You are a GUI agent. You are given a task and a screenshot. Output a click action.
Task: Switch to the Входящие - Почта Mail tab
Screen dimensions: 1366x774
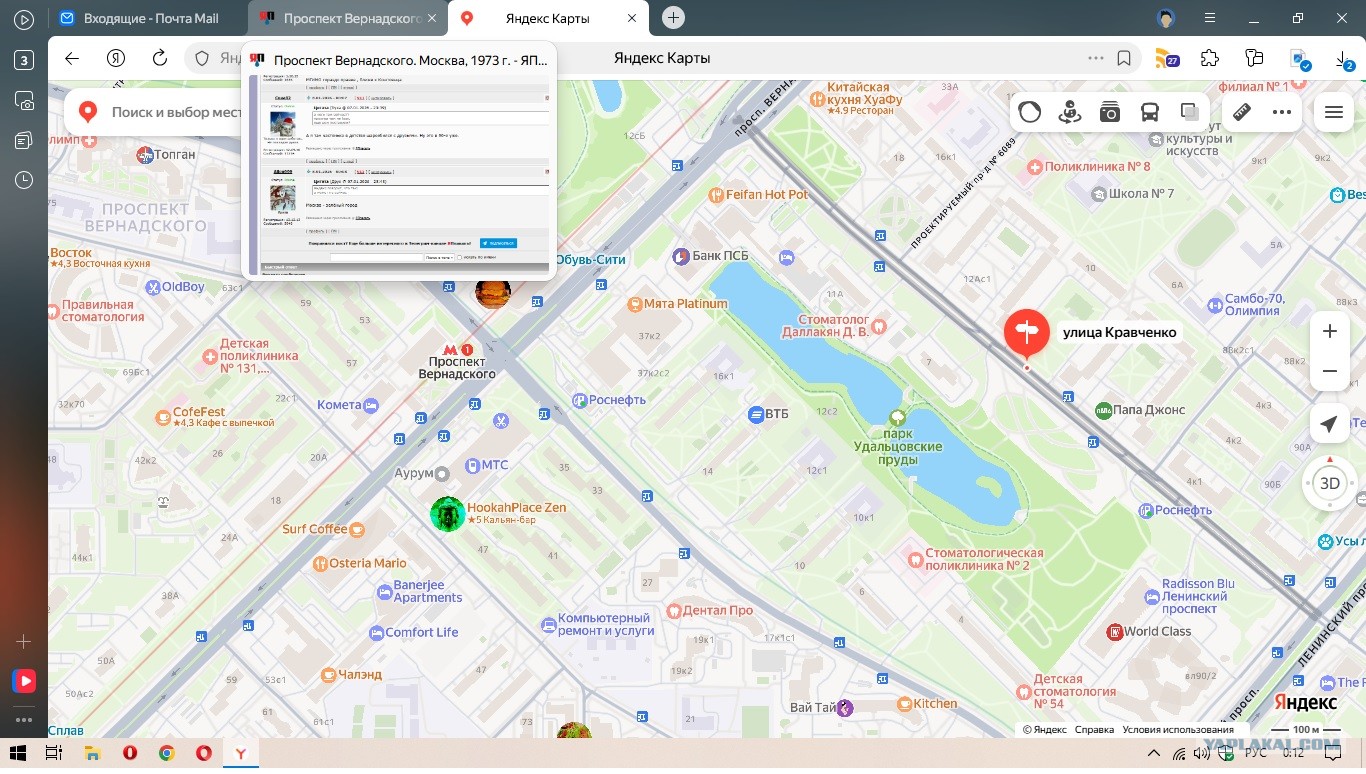click(x=150, y=18)
